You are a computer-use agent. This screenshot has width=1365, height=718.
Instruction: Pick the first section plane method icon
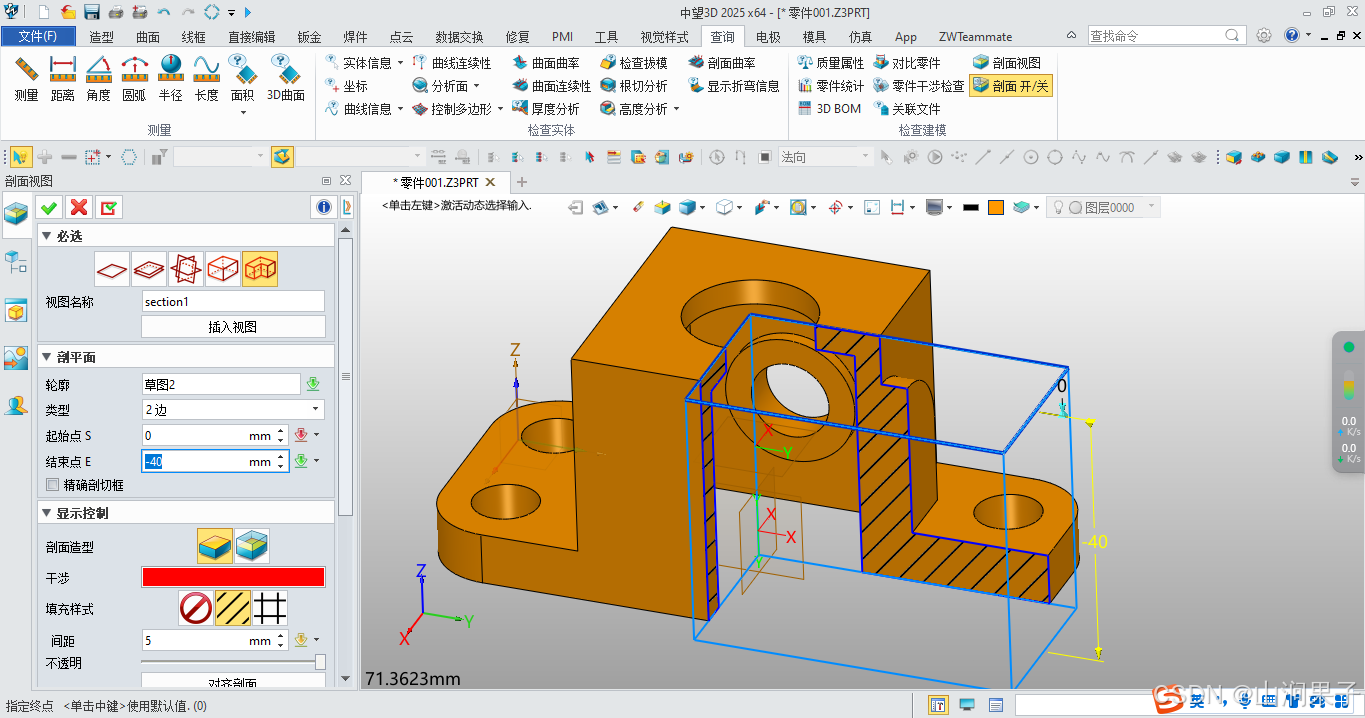[x=112, y=268]
